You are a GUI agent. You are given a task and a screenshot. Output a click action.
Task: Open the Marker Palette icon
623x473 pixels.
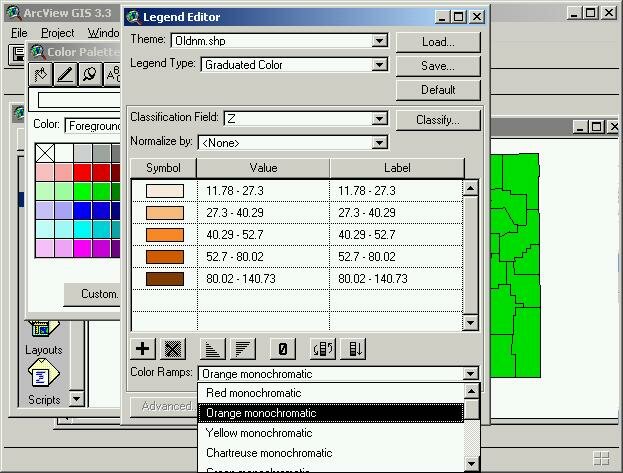(x=90, y=74)
